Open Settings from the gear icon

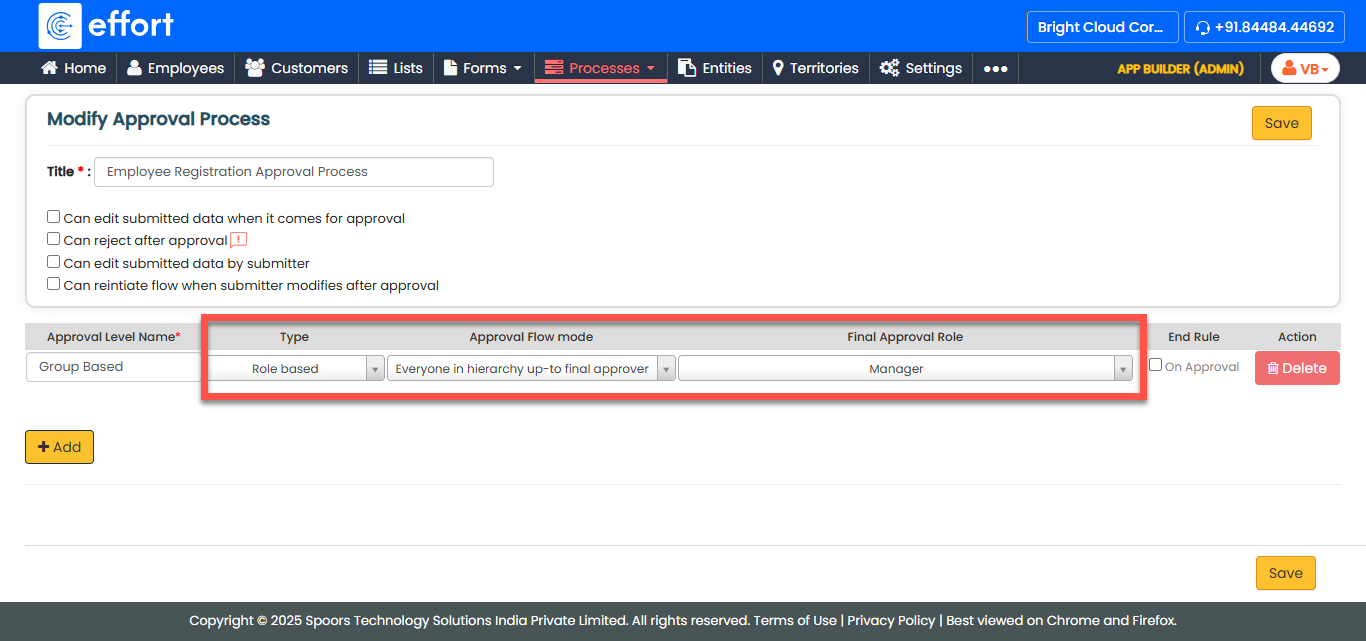click(920, 68)
